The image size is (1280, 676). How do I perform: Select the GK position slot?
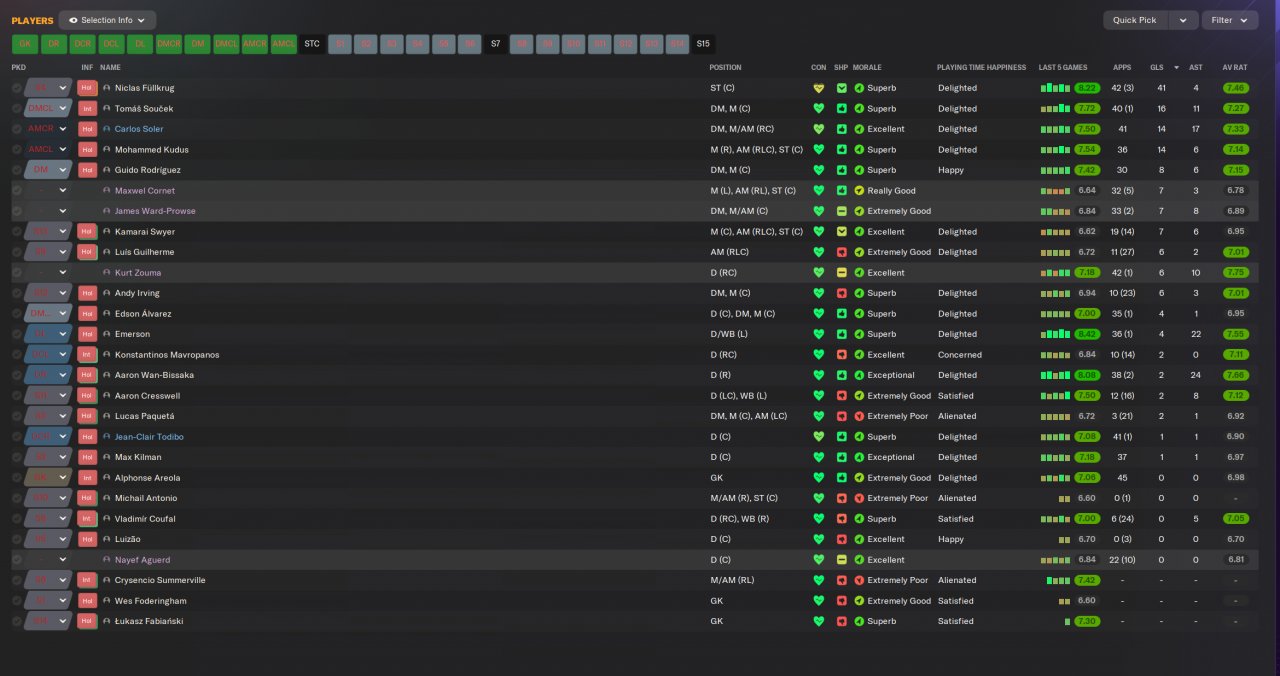click(x=24, y=44)
